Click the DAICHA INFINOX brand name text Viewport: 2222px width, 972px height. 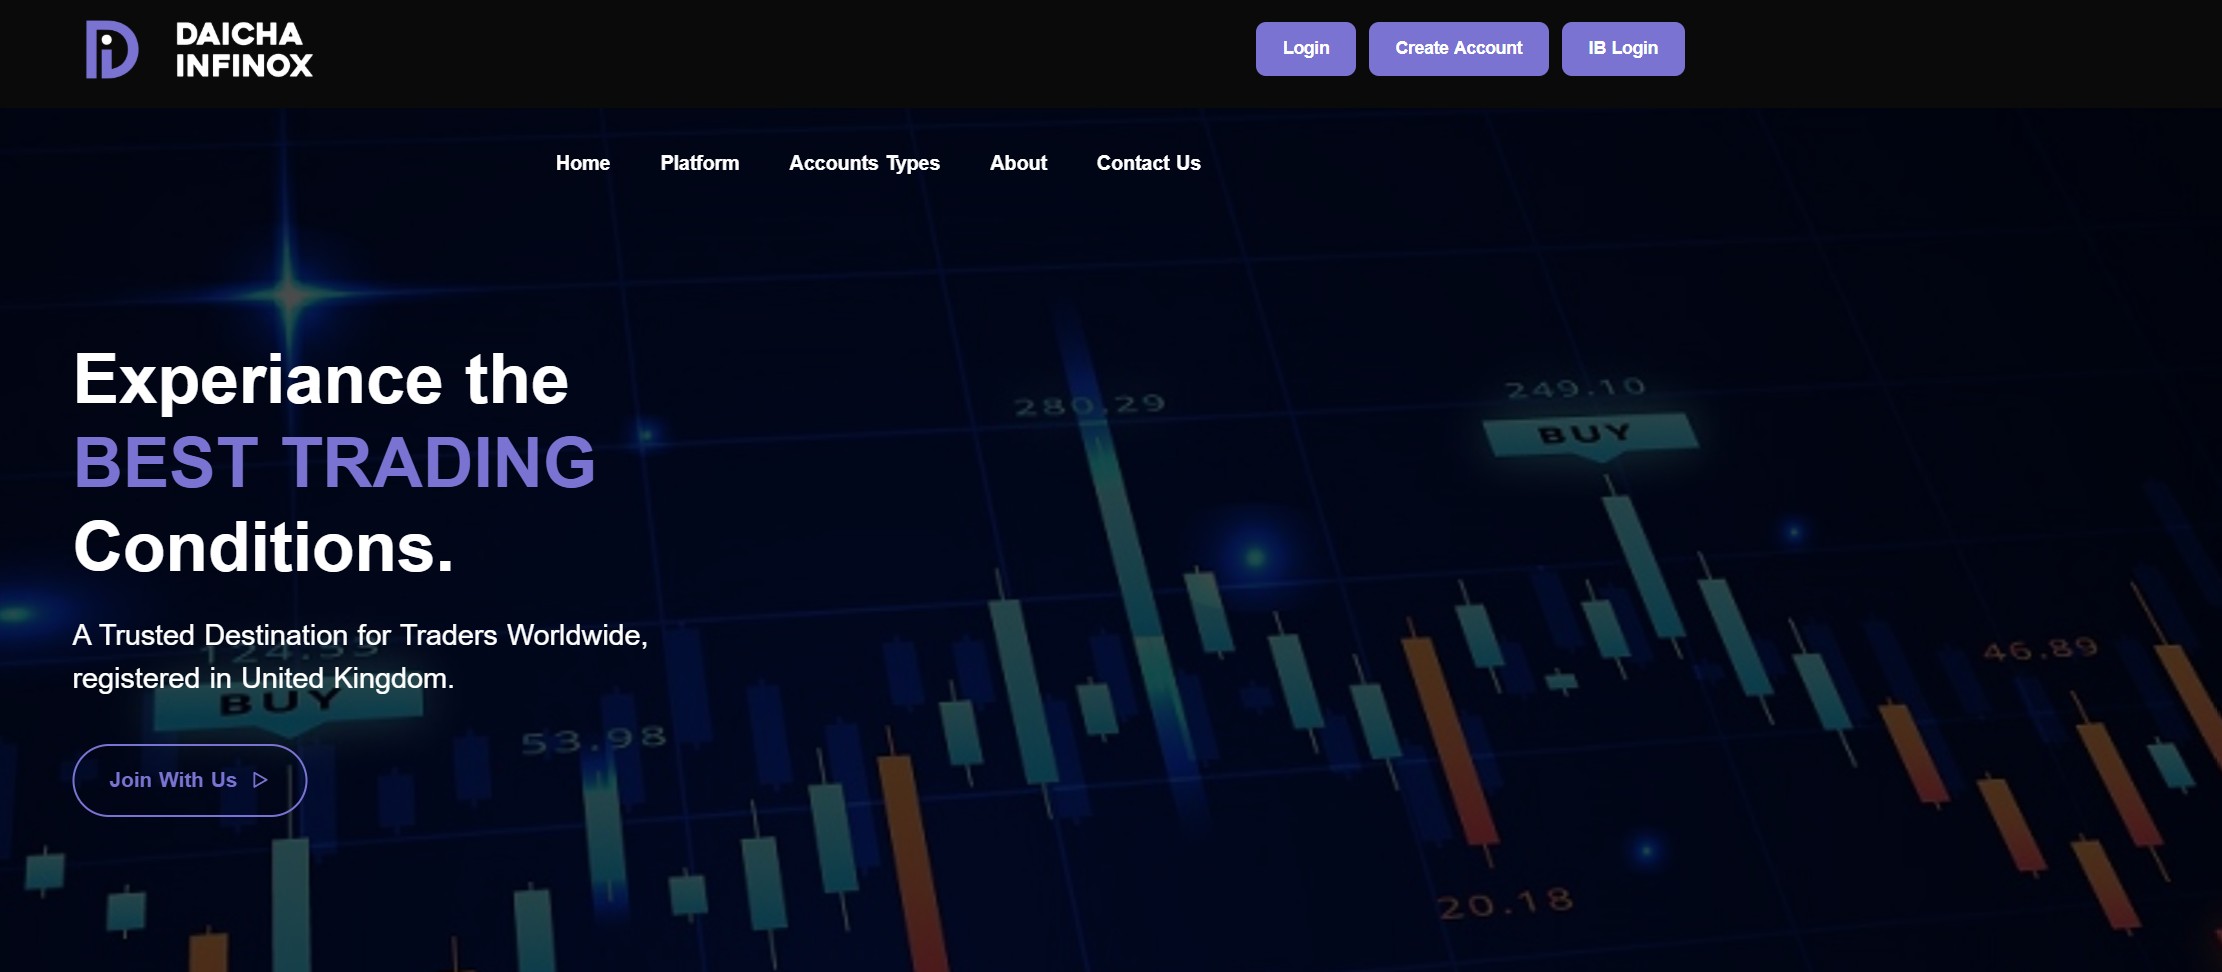pyautogui.click(x=243, y=50)
